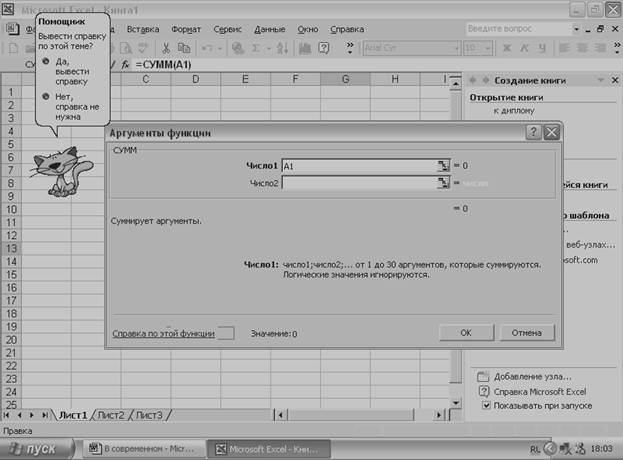Click the AutoSum sigma icon
Viewport: 623px width, 460px height.
256,48
